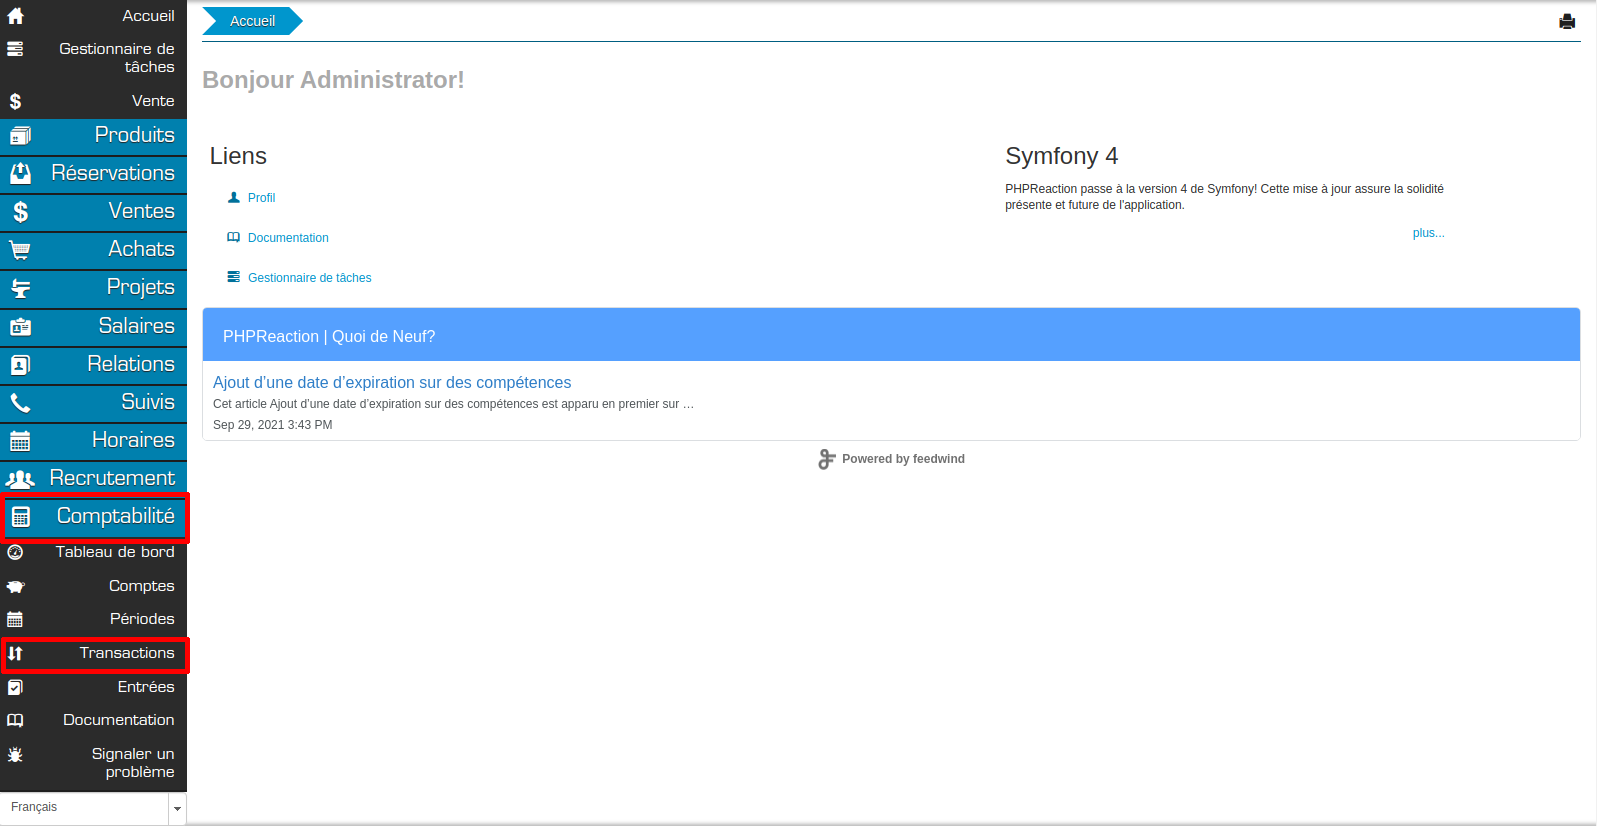This screenshot has height=826, width=1597.
Task: Click Powered by feedwind footer link
Action: coord(902,459)
